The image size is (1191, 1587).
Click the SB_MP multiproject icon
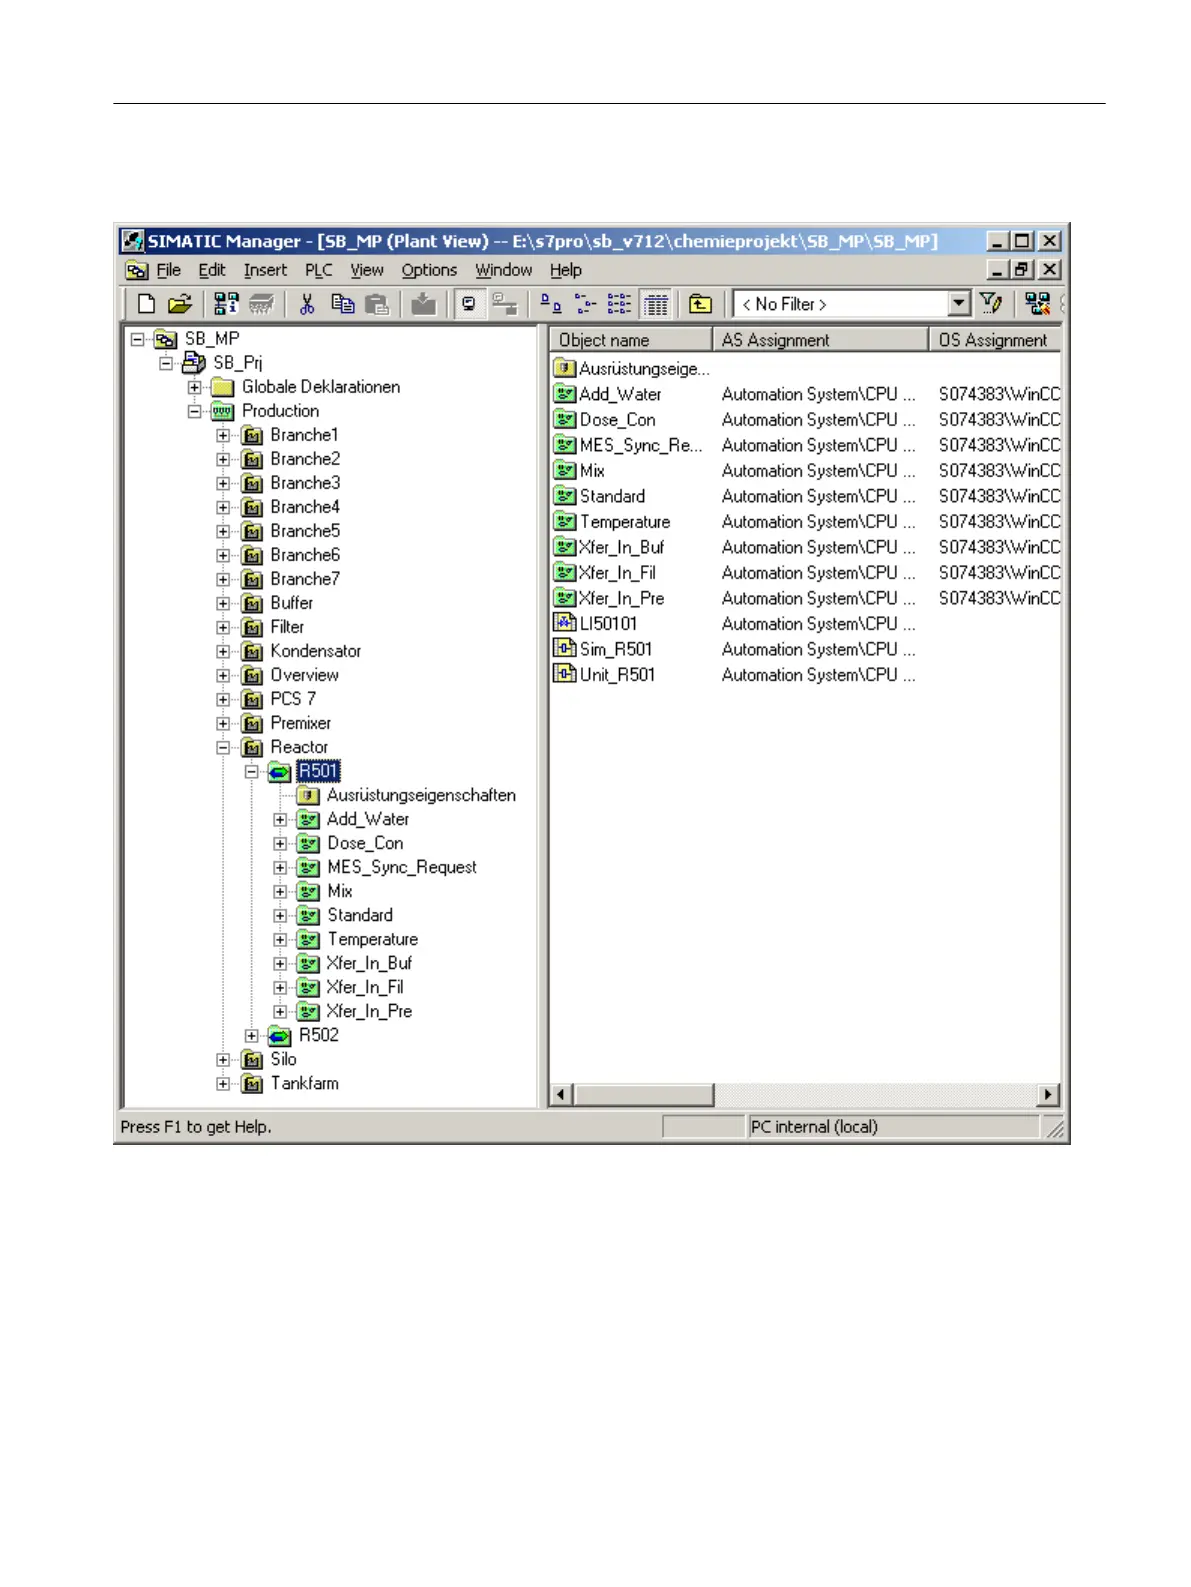(165, 339)
